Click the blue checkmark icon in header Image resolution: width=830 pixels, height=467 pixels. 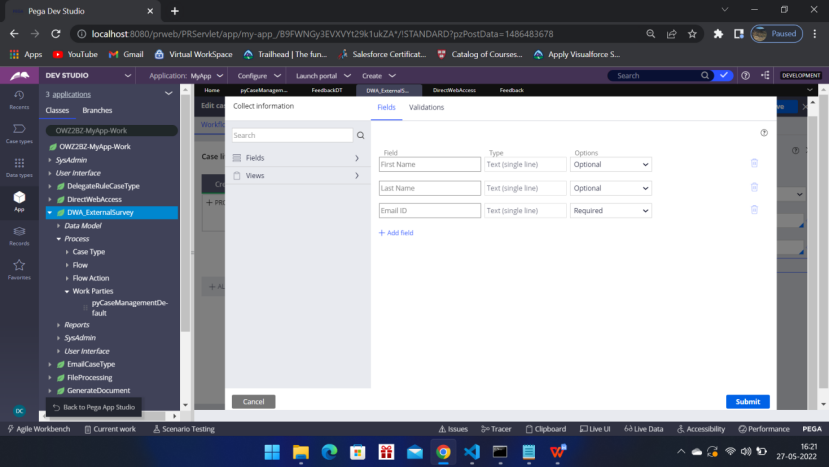723,76
